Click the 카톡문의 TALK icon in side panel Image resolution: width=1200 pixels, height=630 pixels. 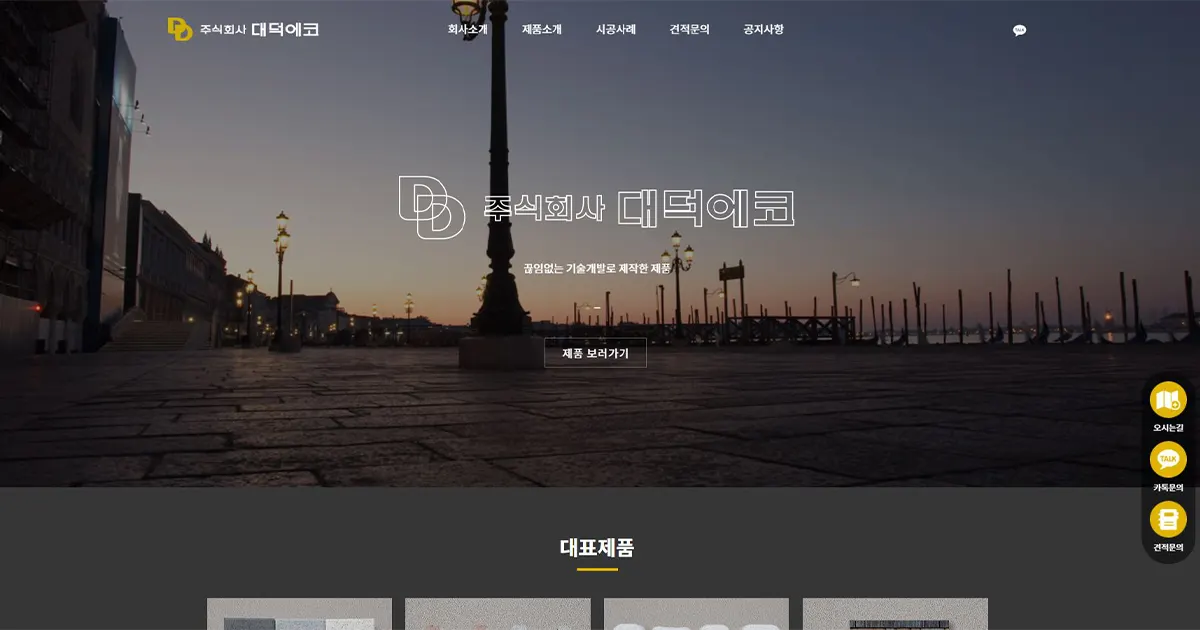point(1168,460)
